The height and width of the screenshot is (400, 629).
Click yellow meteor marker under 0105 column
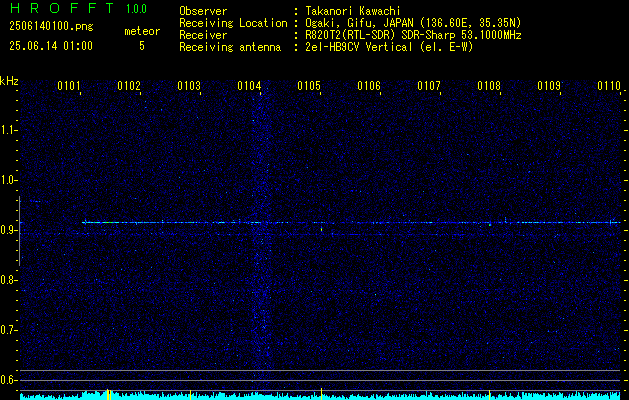(x=321, y=394)
